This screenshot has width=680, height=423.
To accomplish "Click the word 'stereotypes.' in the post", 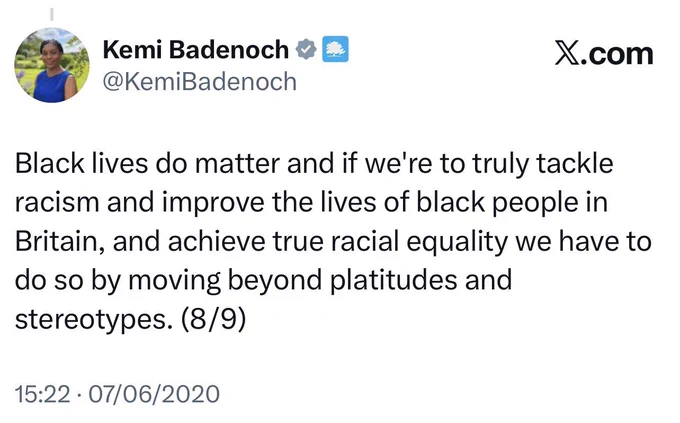I will coord(91,319).
